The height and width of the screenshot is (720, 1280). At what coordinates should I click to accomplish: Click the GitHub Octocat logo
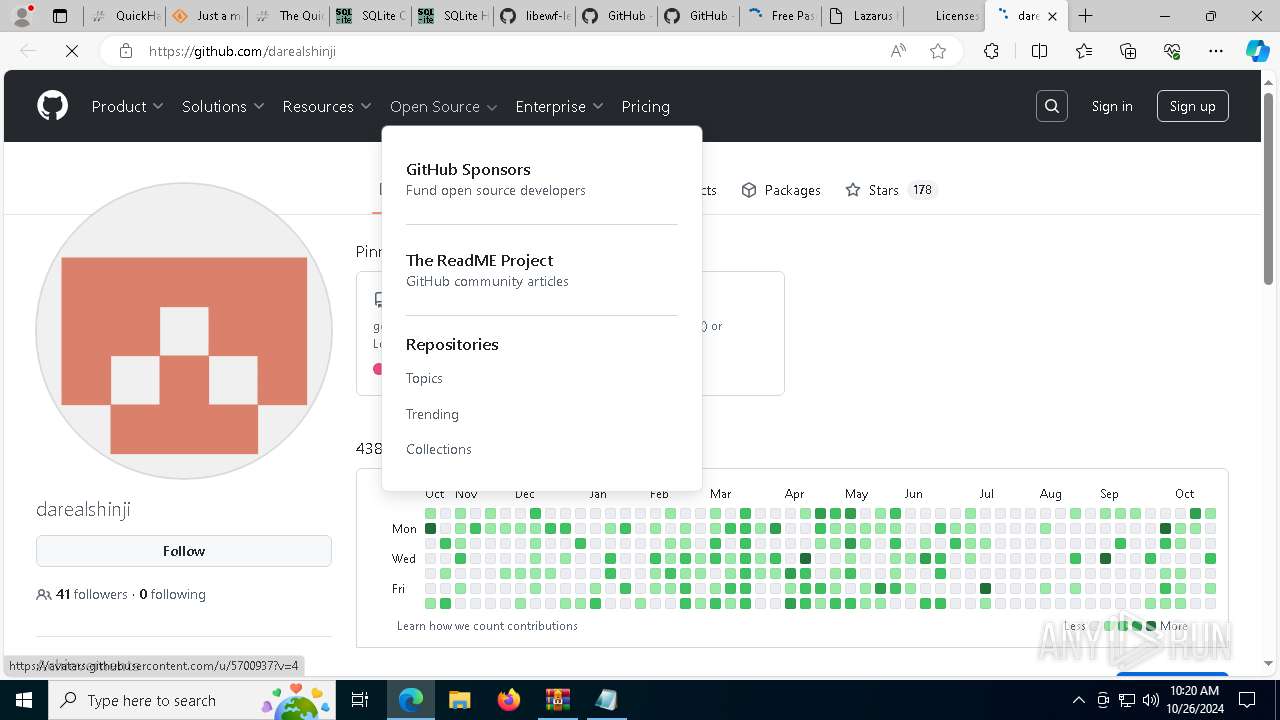point(52,106)
